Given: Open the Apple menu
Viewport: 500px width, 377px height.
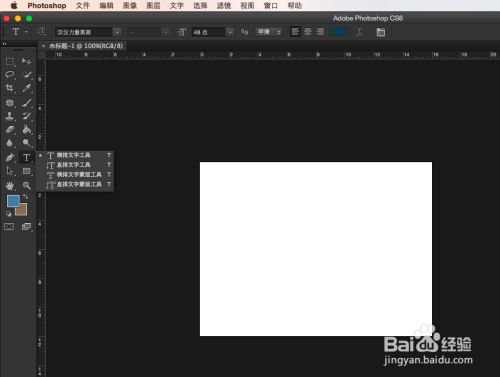Looking at the screenshot, I should pyautogui.click(x=14, y=6).
